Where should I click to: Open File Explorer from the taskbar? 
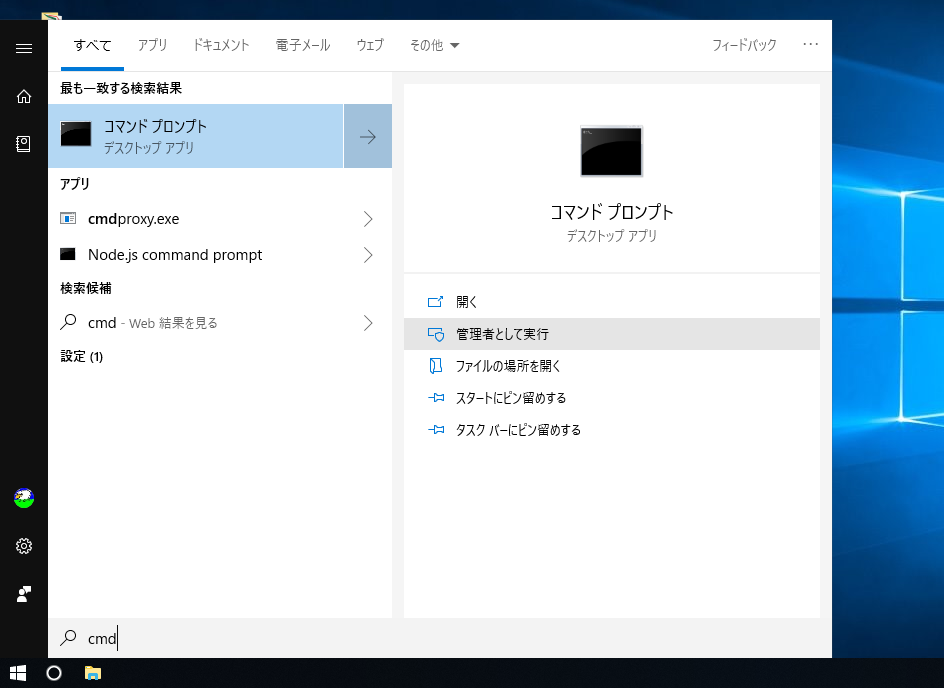pos(94,673)
